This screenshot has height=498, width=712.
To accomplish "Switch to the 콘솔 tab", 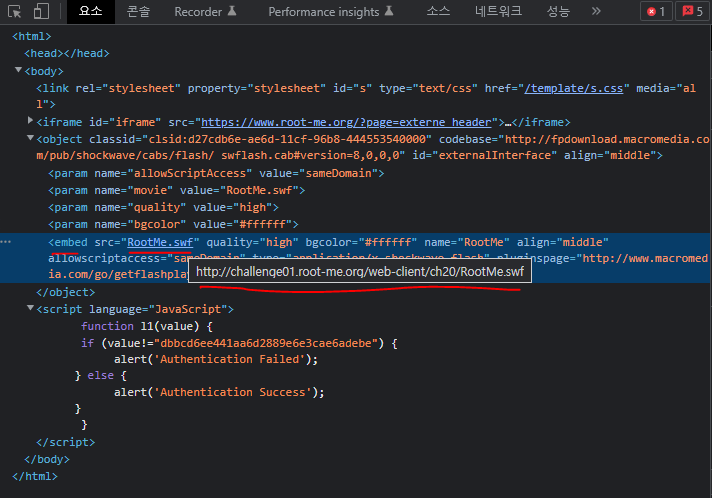I will 138,11.
